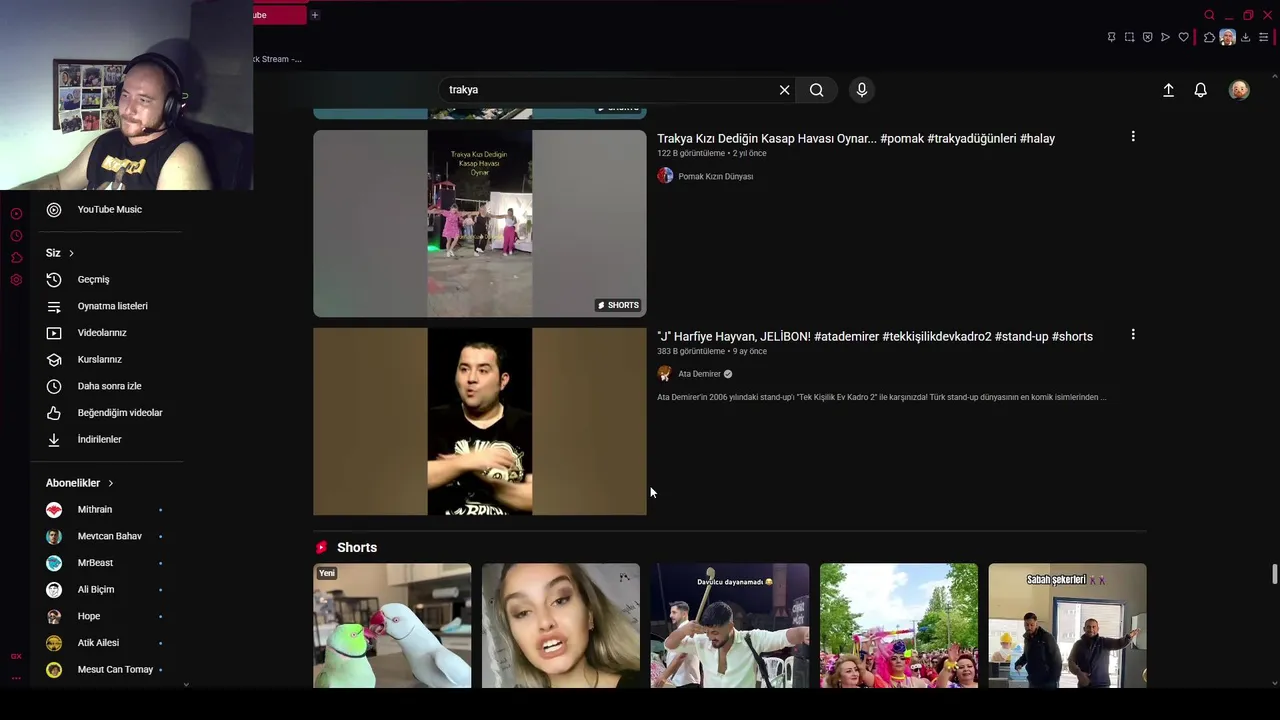Click the sidebar scroll-down arrow
Viewport: 1280px width, 720px height.
[x=186, y=684]
